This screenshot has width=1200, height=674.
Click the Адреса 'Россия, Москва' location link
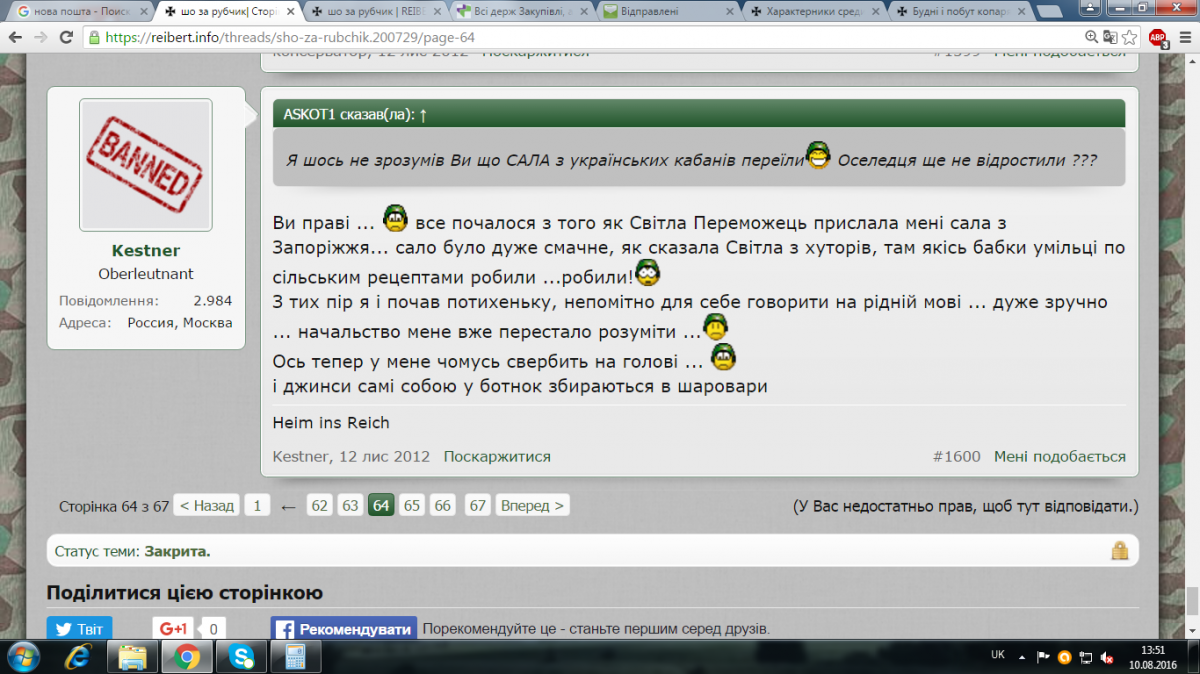[180, 323]
